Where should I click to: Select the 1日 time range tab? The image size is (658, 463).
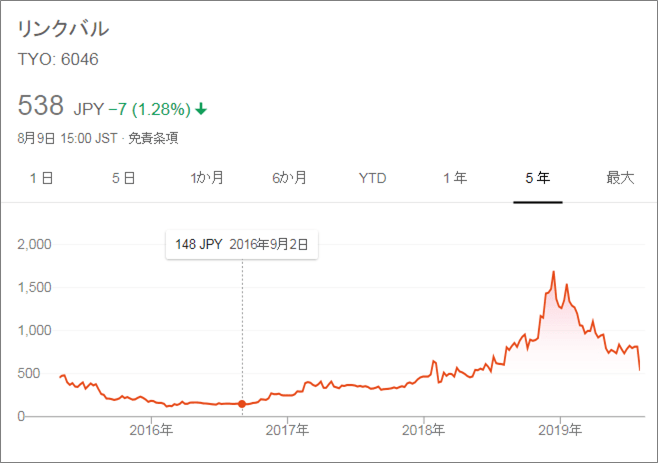tap(42, 178)
